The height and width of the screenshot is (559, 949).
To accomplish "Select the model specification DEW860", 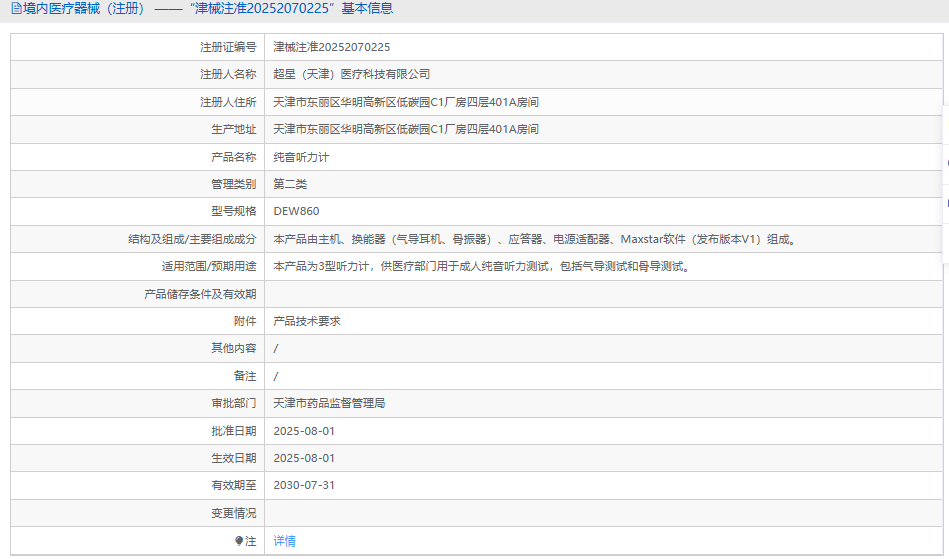I will (297, 211).
